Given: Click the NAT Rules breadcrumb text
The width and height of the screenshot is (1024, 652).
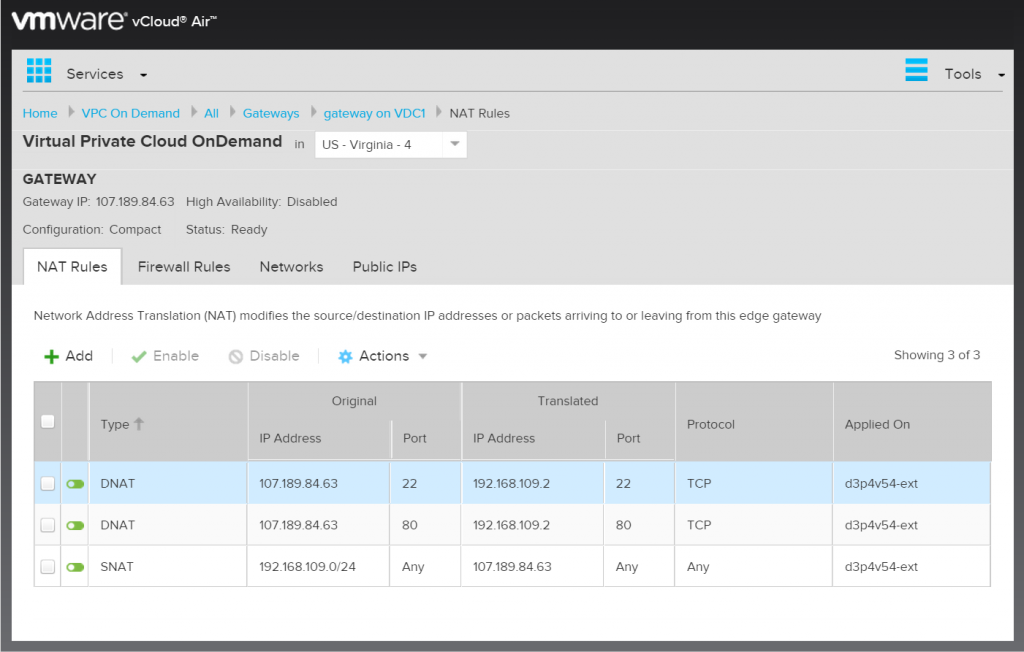Looking at the screenshot, I should 479,113.
